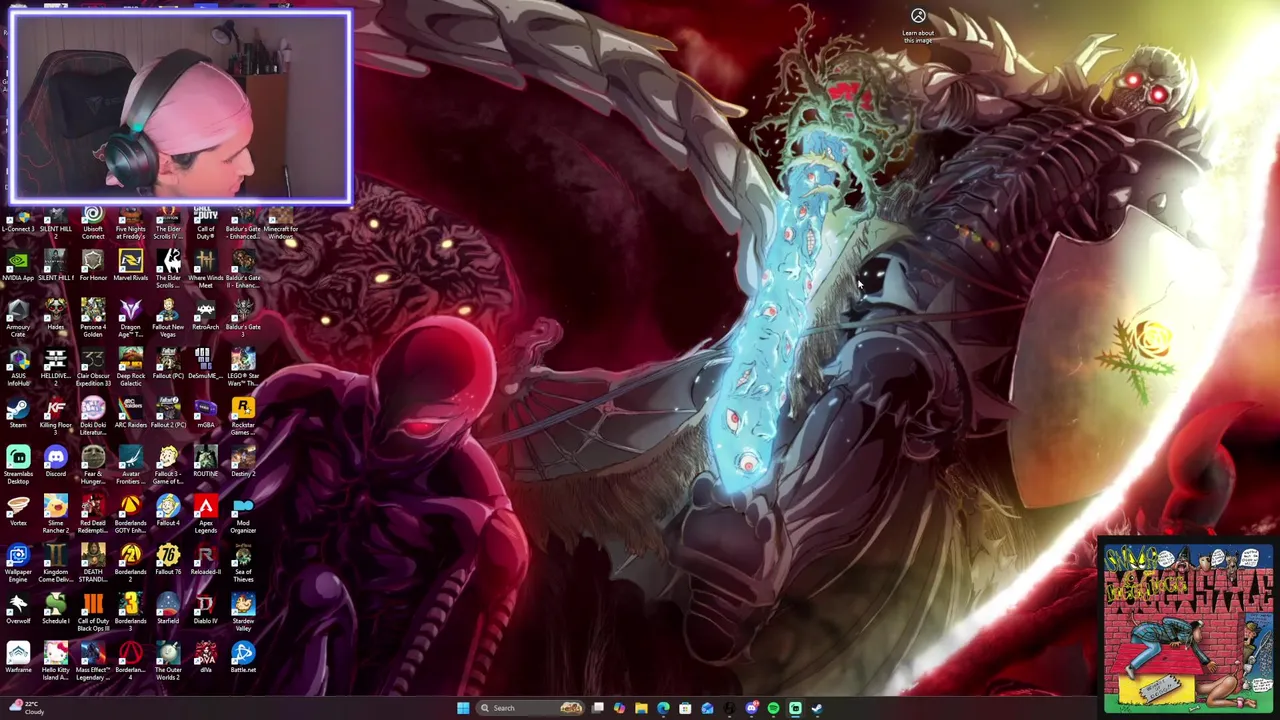The width and height of the screenshot is (1280, 720).
Task: Open the Schedule I desktop icon
Action: coord(55,609)
